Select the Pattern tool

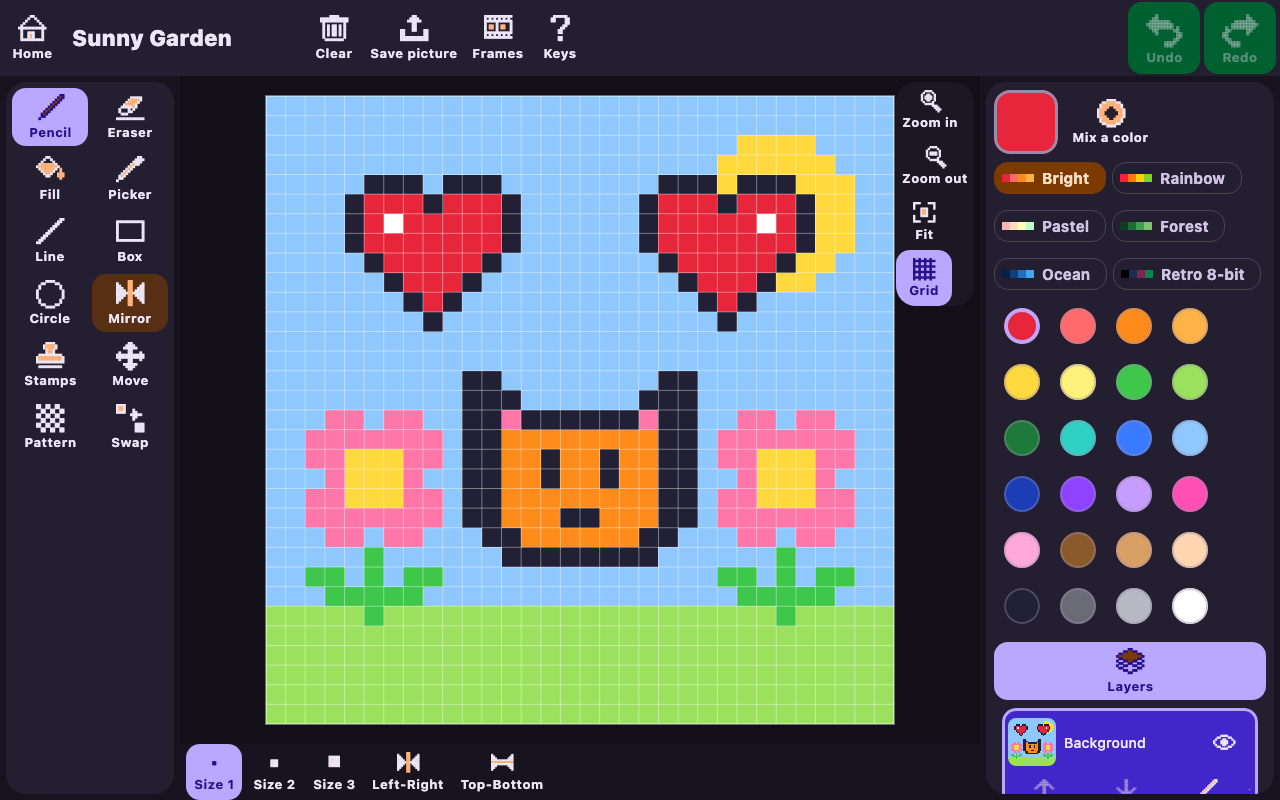[50, 427]
